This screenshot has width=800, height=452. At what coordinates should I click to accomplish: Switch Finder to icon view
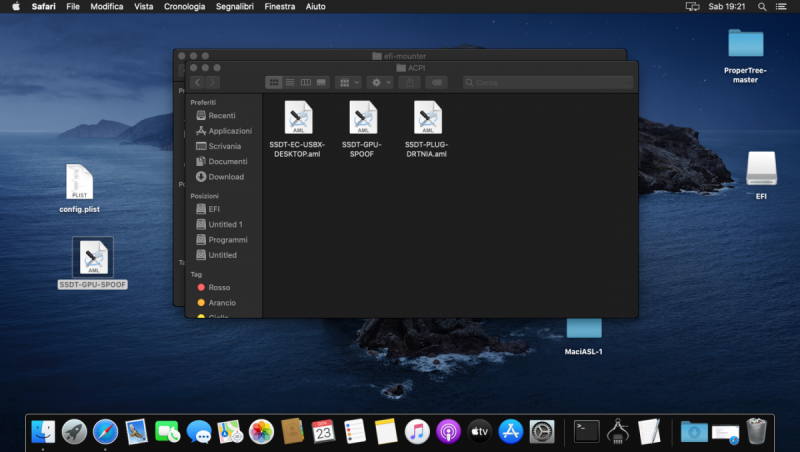point(274,82)
